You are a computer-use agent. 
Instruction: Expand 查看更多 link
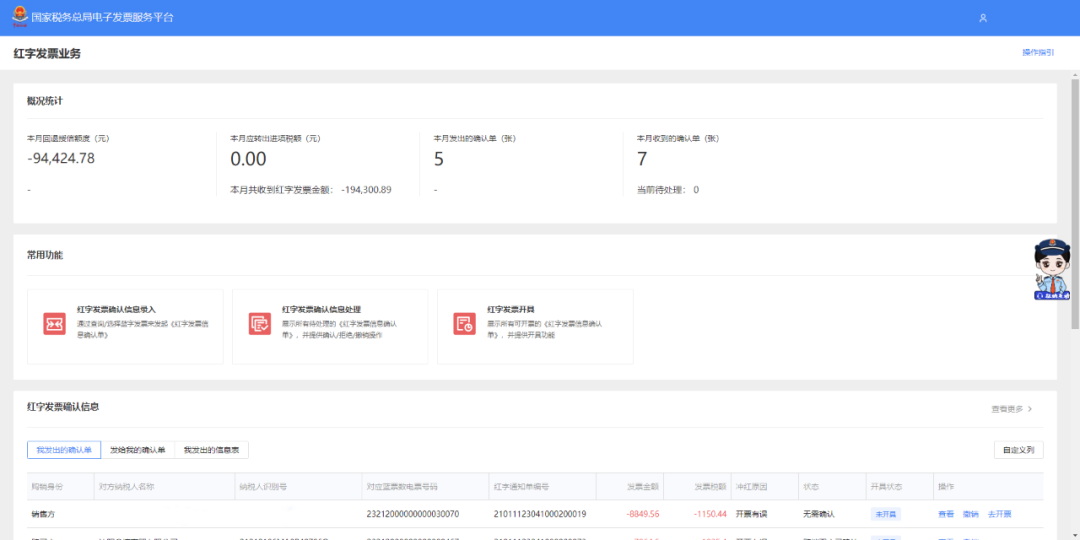[1012, 409]
